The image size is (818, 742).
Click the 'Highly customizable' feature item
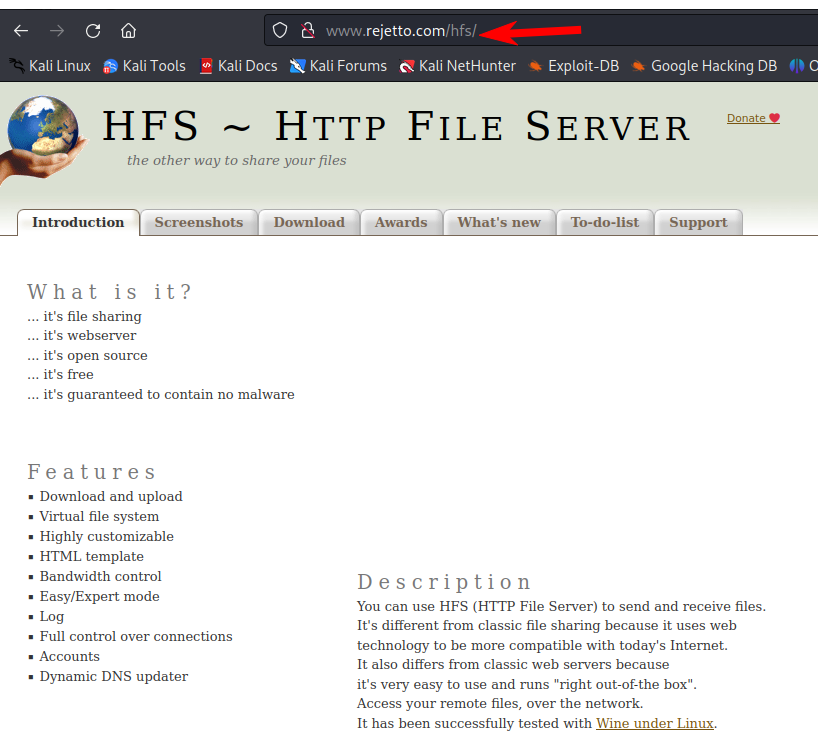(106, 536)
